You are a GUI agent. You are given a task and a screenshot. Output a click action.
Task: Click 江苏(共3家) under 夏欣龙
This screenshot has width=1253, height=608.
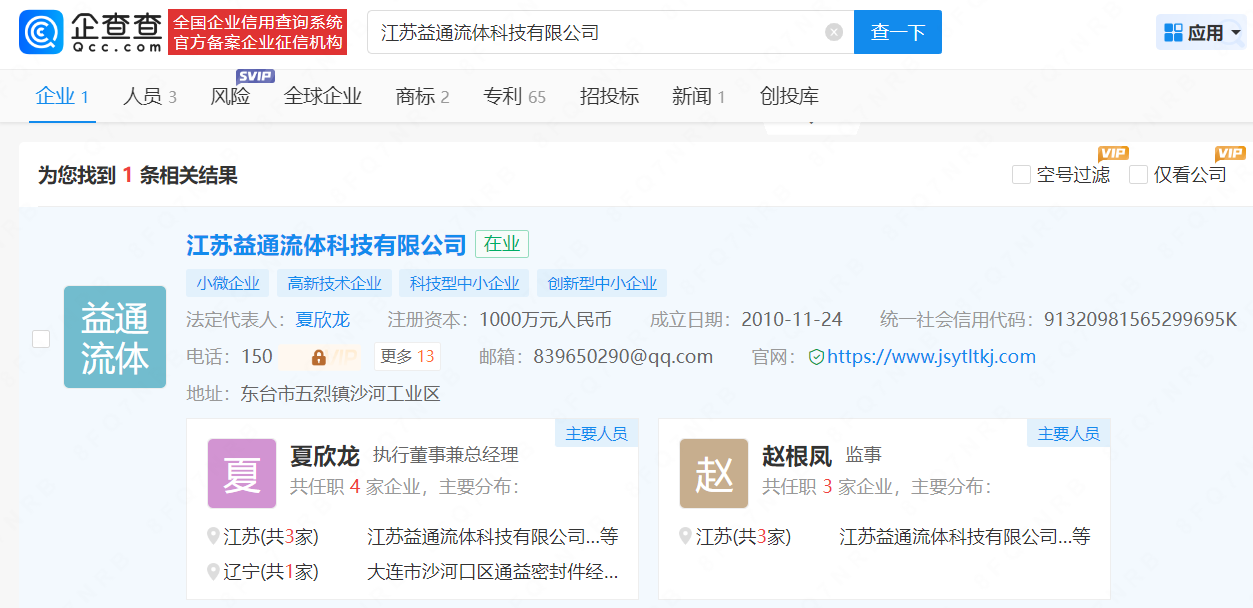(x=271, y=537)
